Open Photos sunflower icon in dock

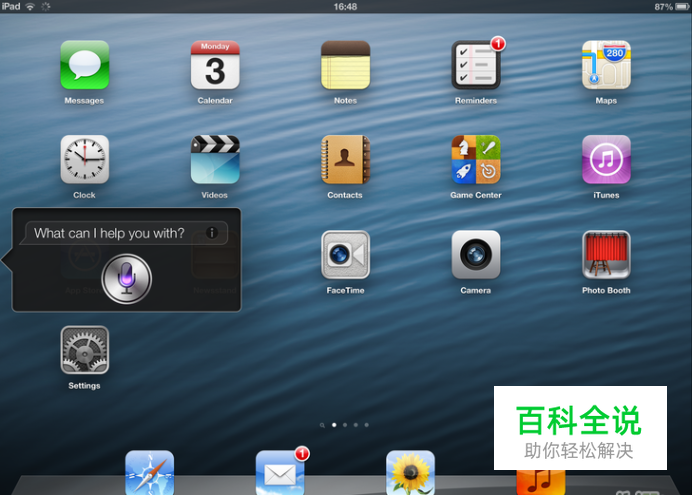point(410,472)
